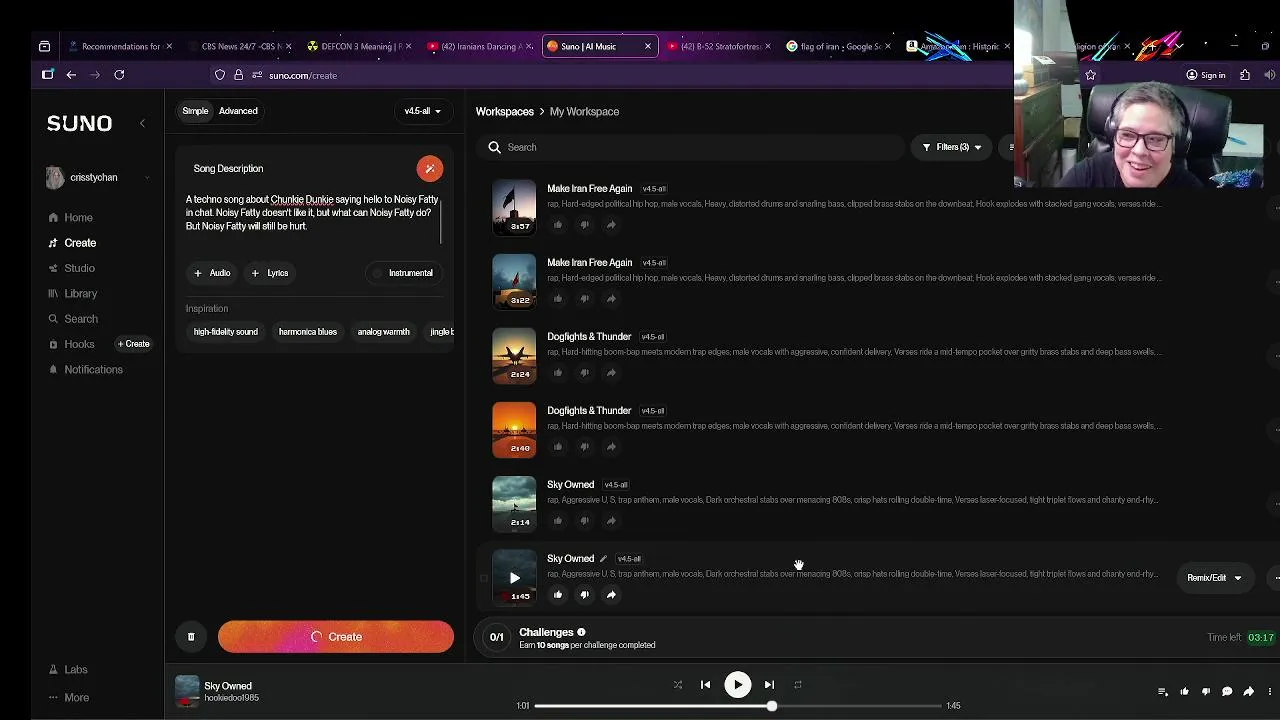The image size is (1280, 720).
Task: Open the v4.5-all model dropdown
Action: coord(422,111)
